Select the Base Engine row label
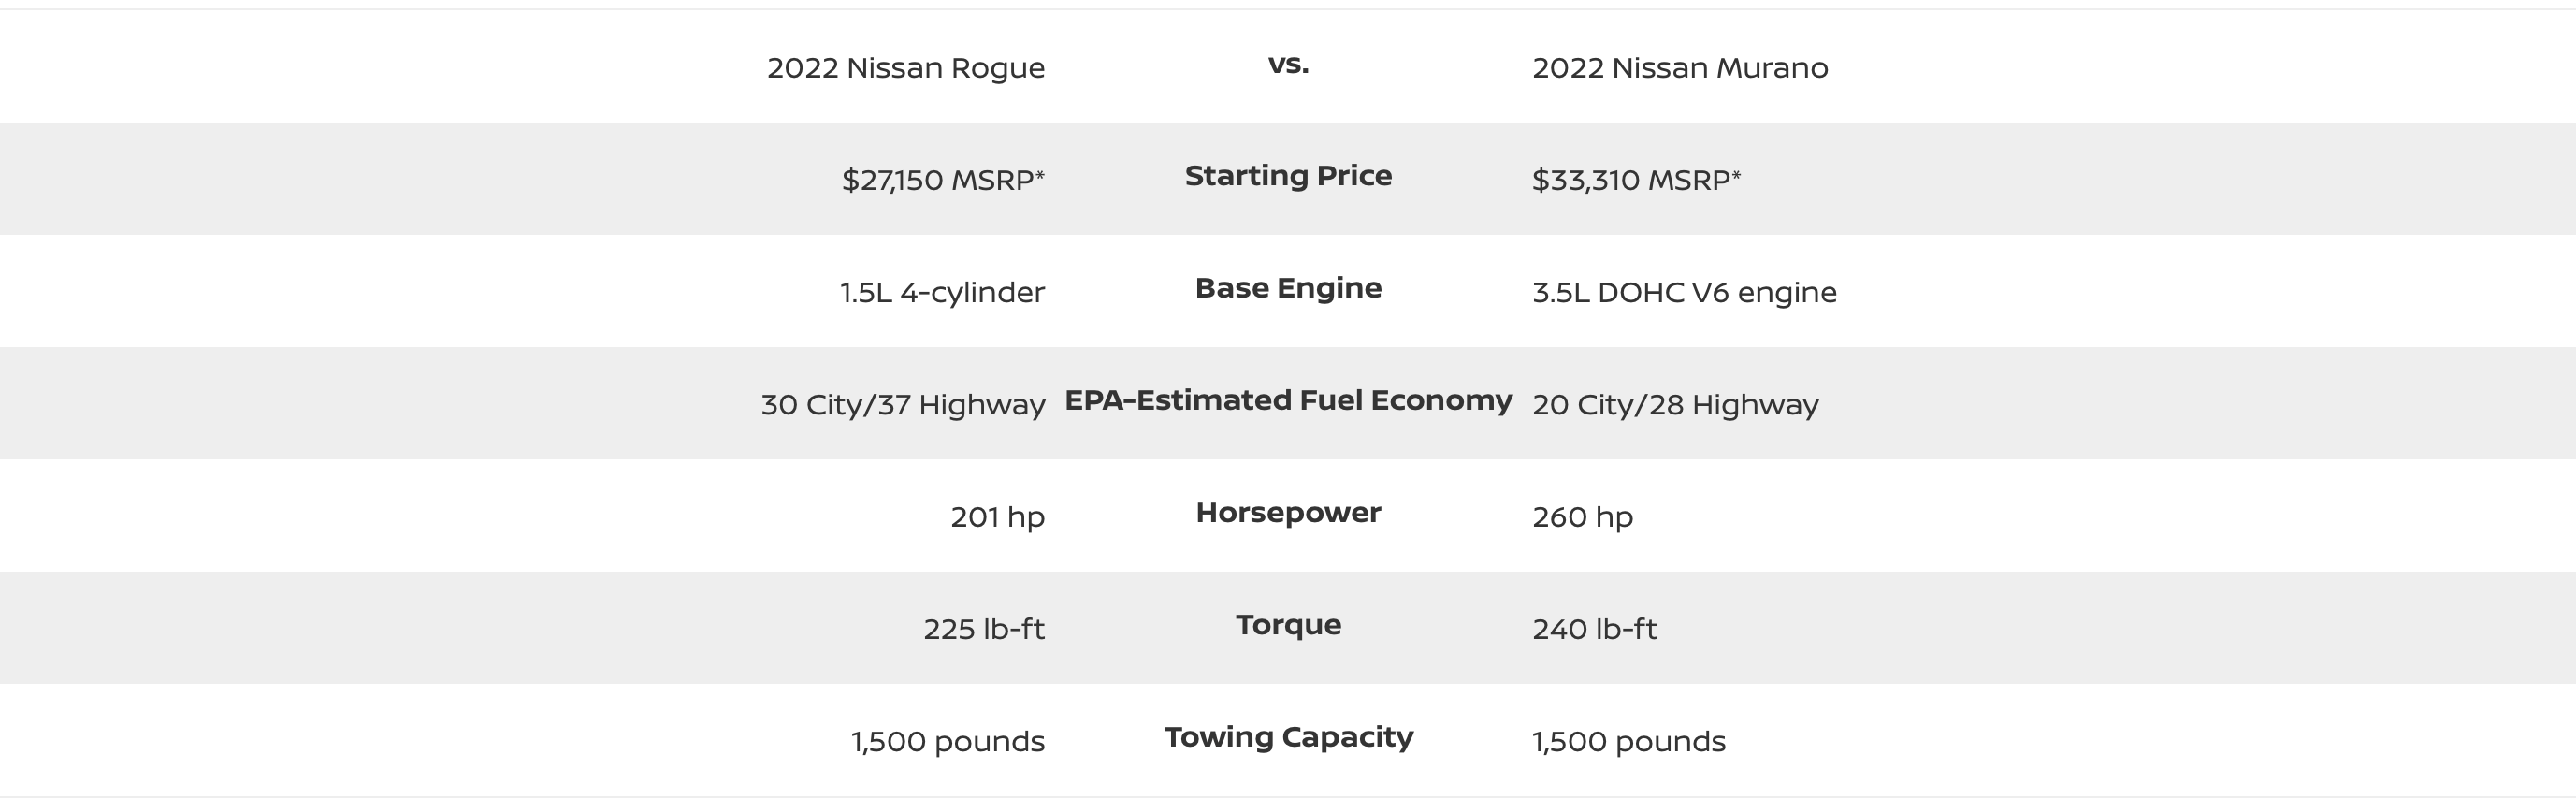The width and height of the screenshot is (2576, 799). (x=1288, y=288)
